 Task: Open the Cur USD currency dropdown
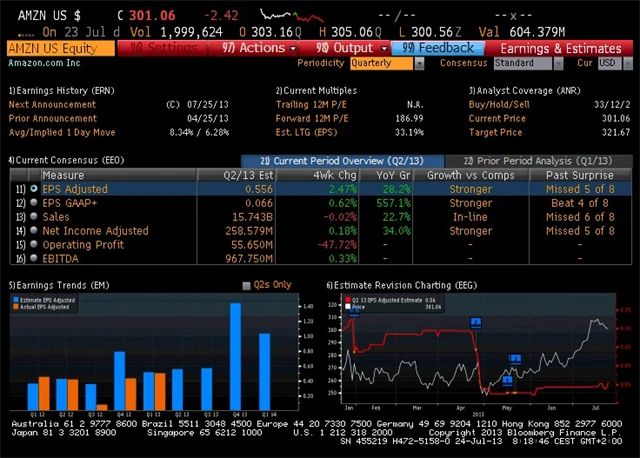(x=607, y=63)
